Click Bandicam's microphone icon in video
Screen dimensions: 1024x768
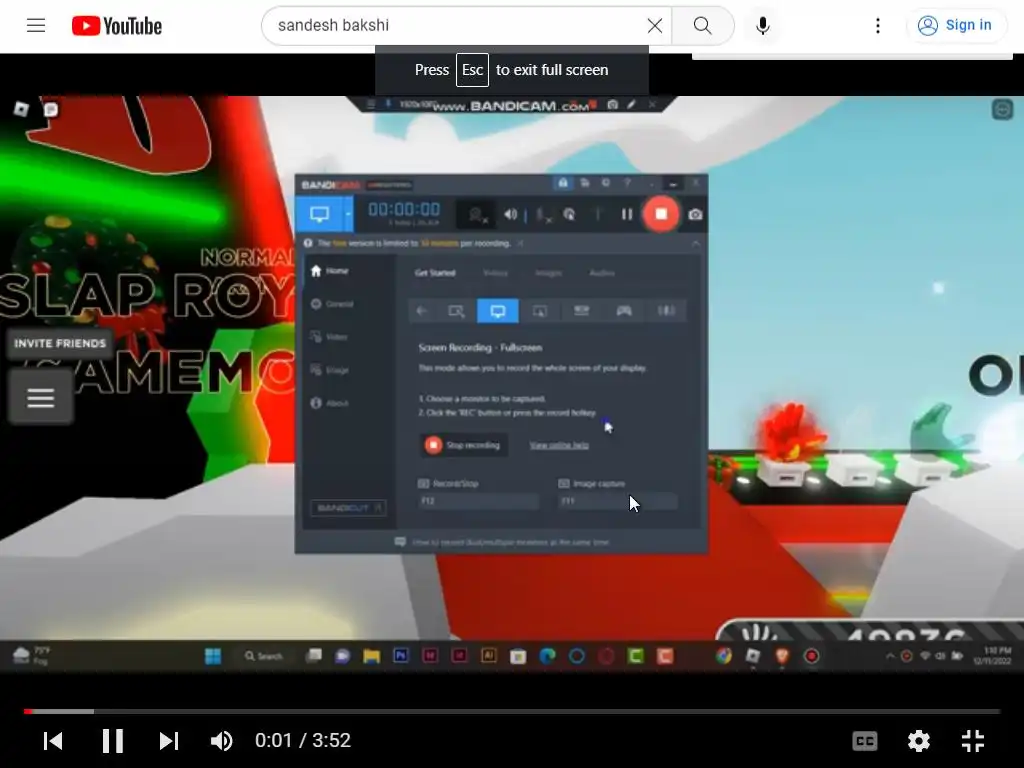tap(543, 214)
